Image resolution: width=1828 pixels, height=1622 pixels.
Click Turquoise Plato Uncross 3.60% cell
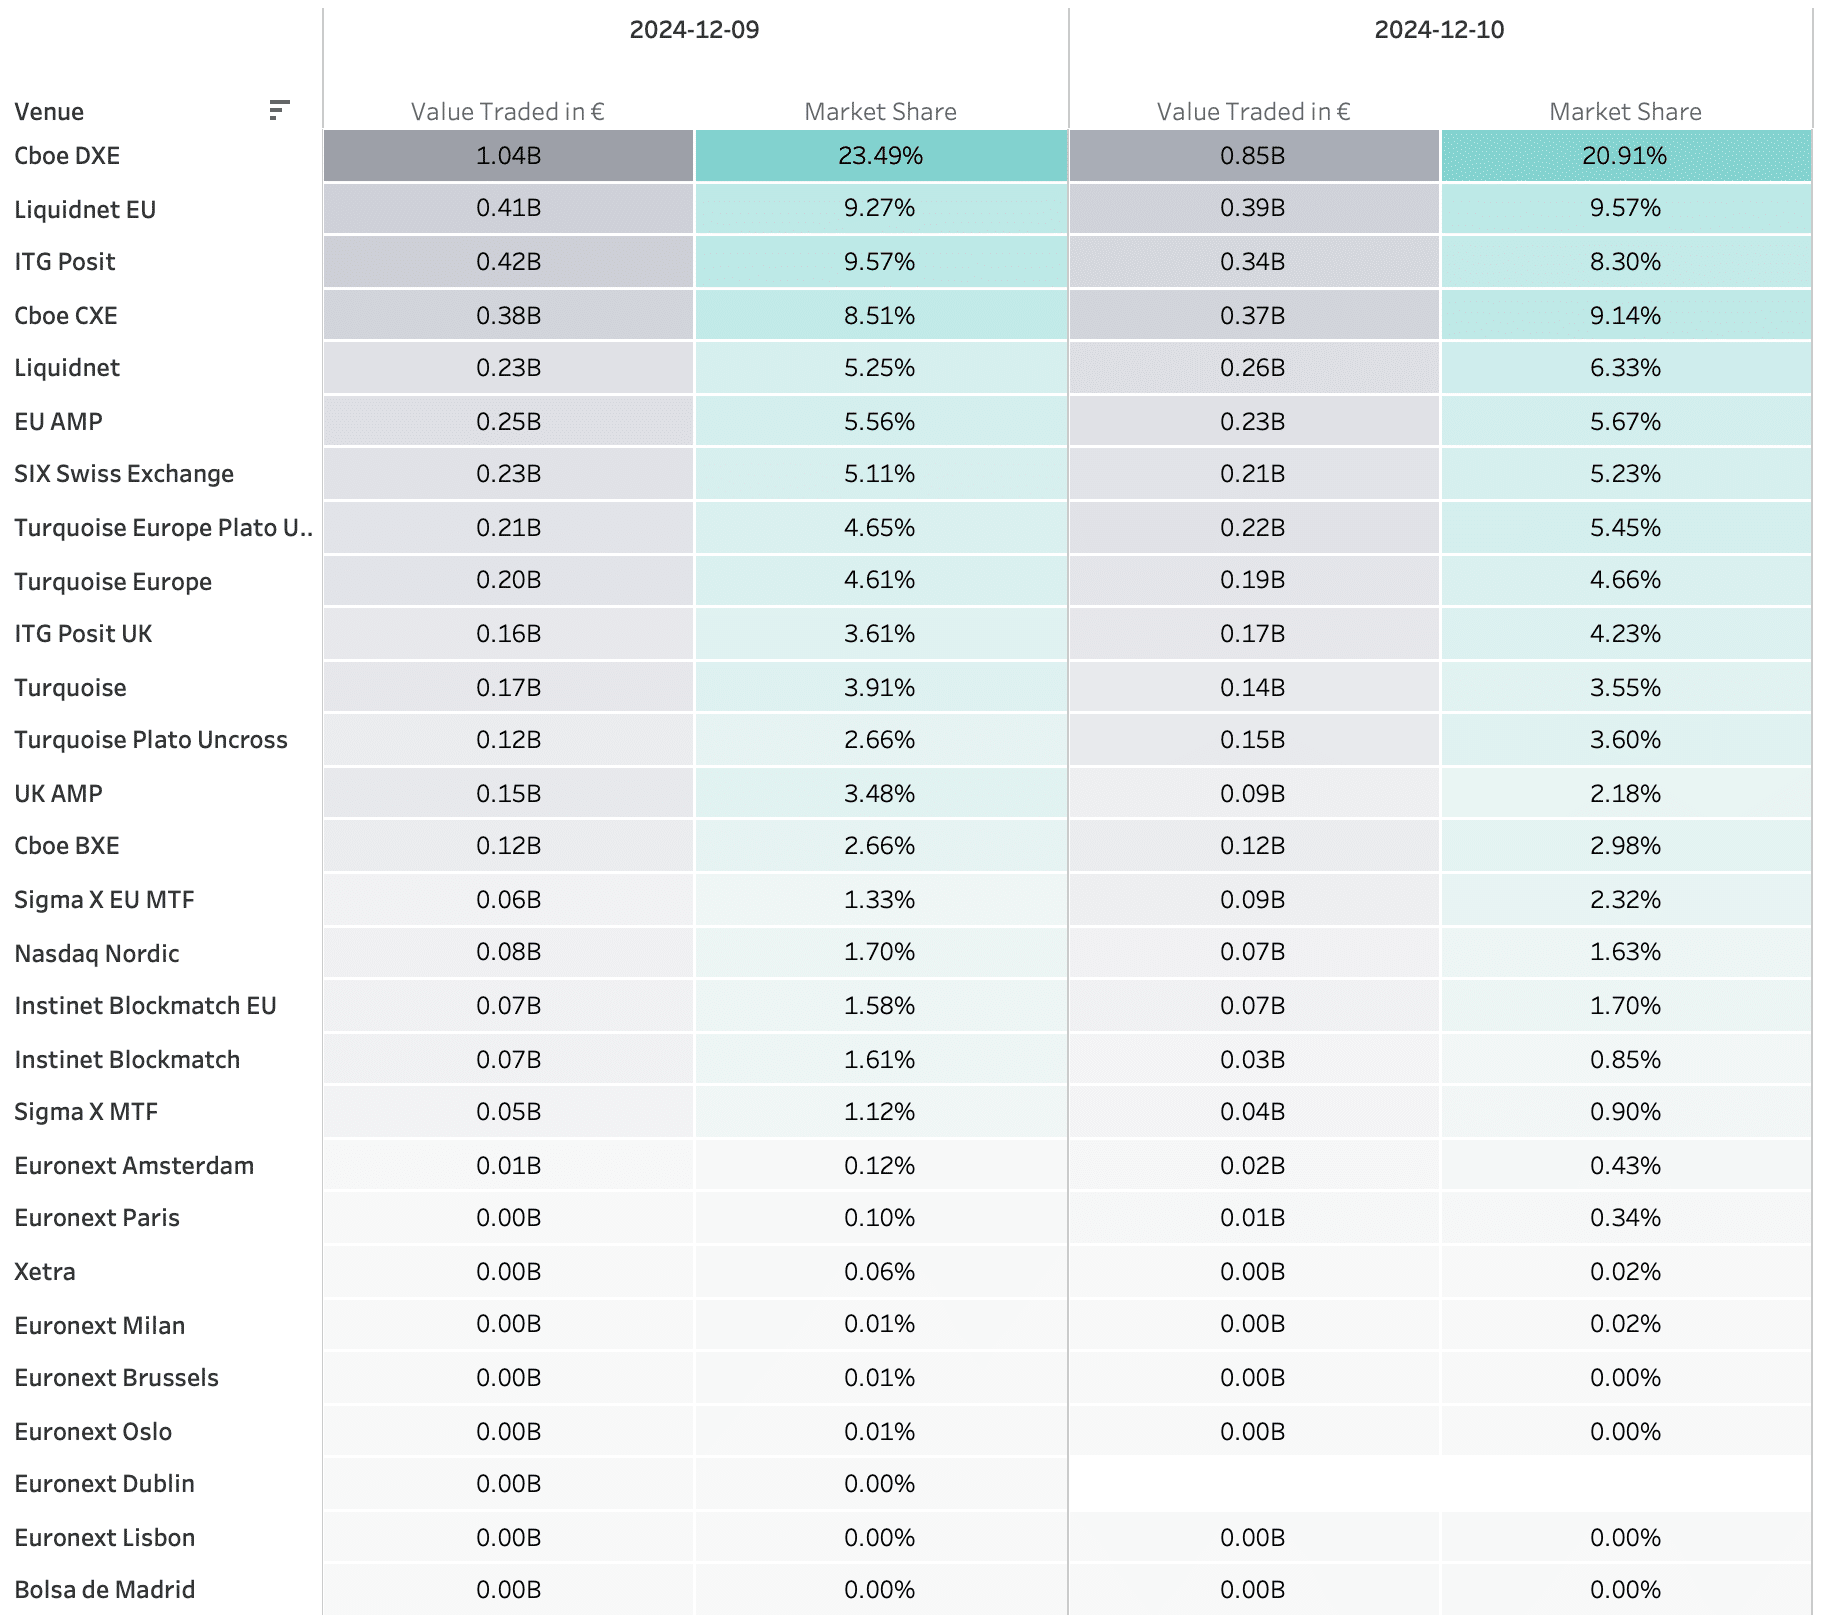coord(1624,740)
